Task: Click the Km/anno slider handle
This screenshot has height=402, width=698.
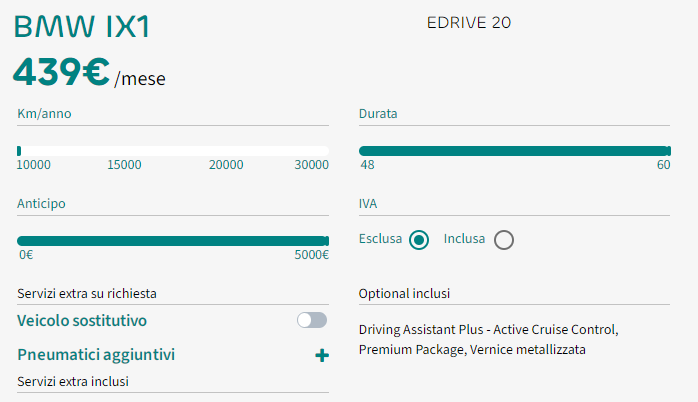Action: point(19,151)
